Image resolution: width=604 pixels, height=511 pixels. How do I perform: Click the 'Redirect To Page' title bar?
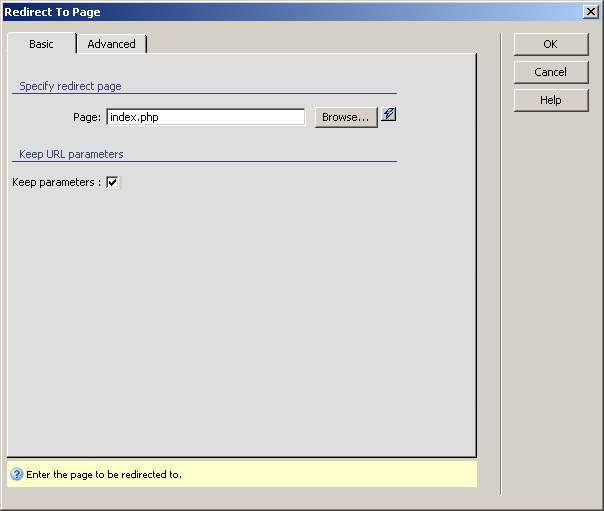click(x=250, y=12)
